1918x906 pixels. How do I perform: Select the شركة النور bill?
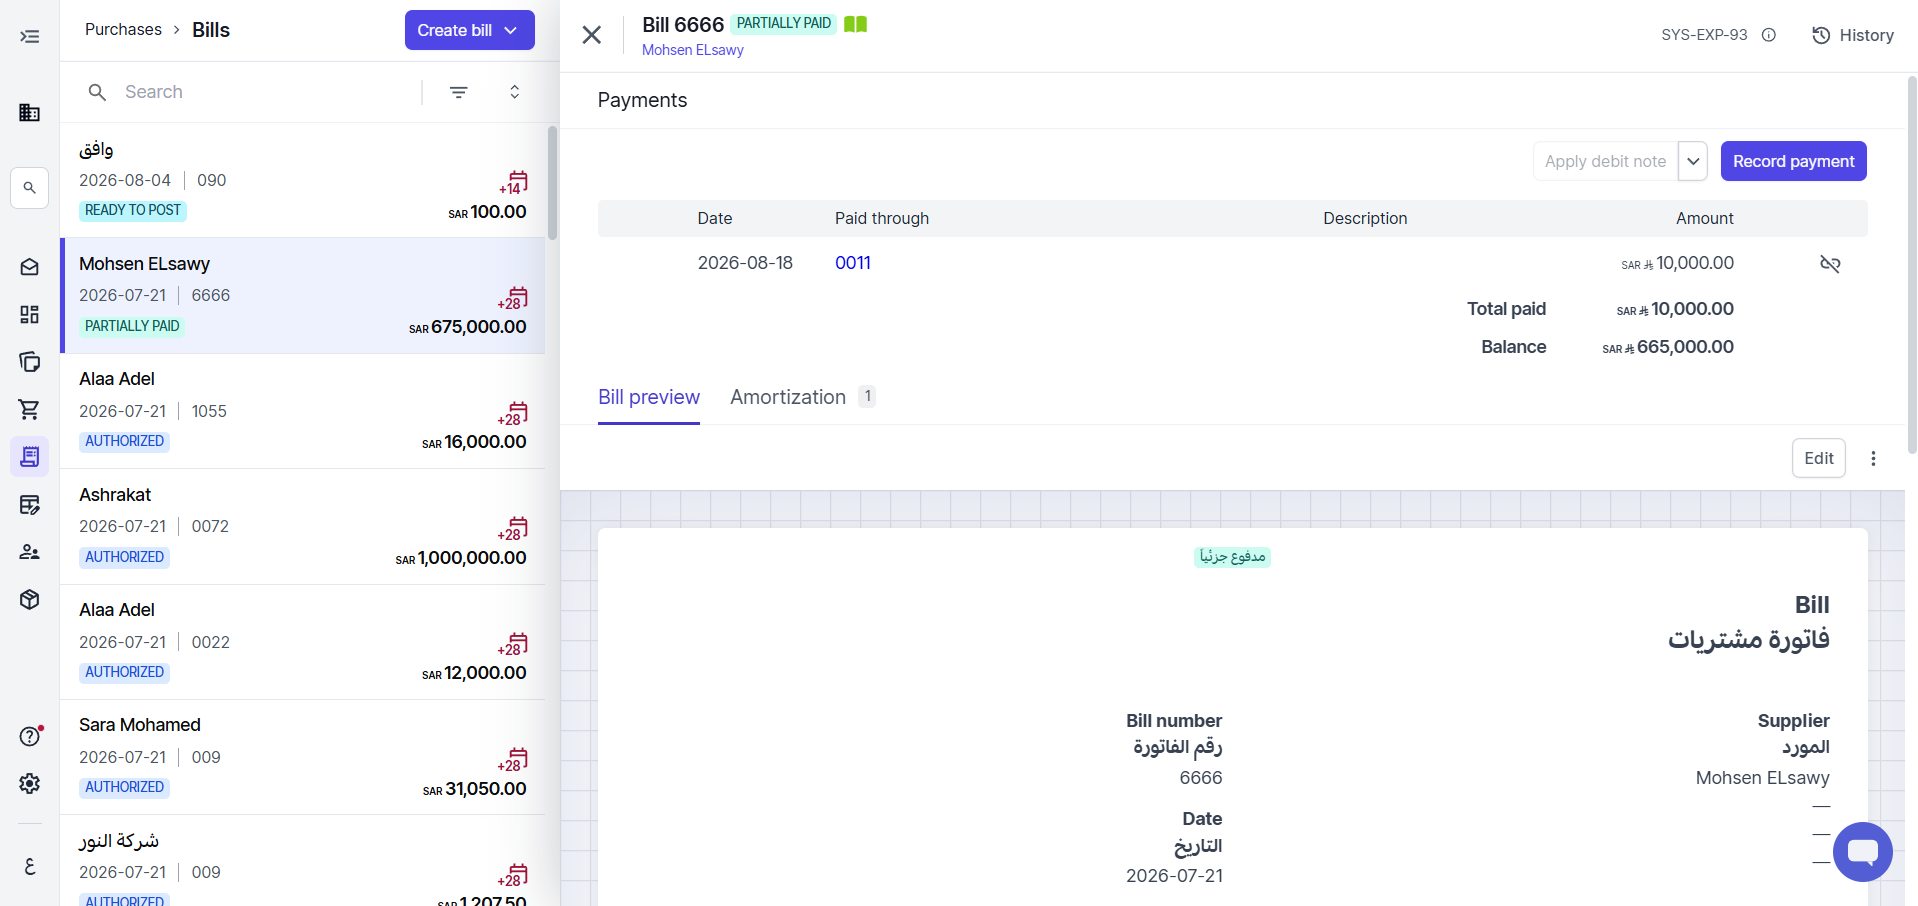(x=303, y=861)
